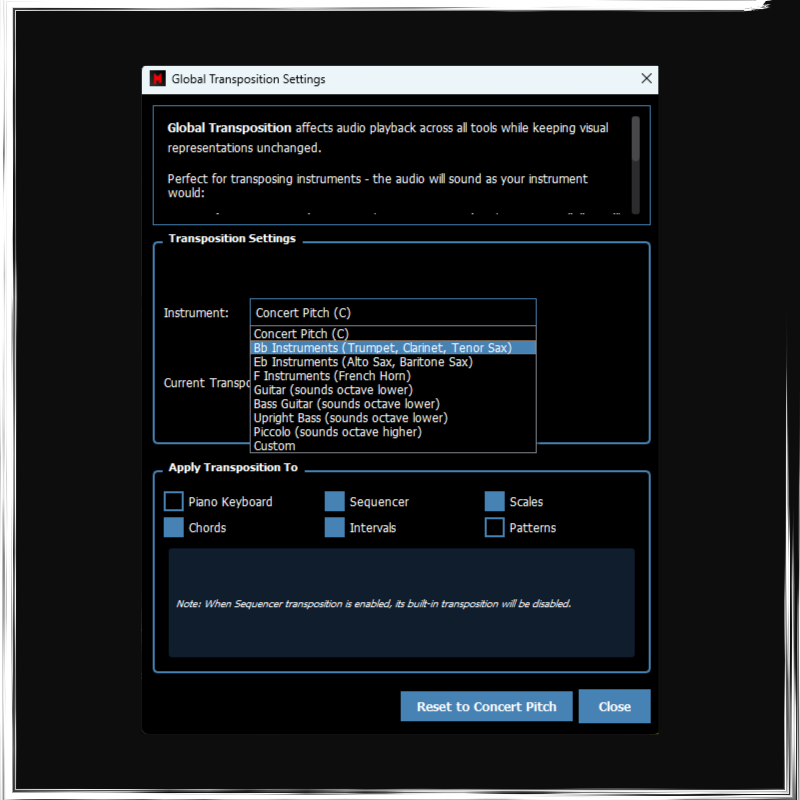Image resolution: width=800 pixels, height=800 pixels.
Task: Click the description text box scrollbar
Action: pos(636,140)
